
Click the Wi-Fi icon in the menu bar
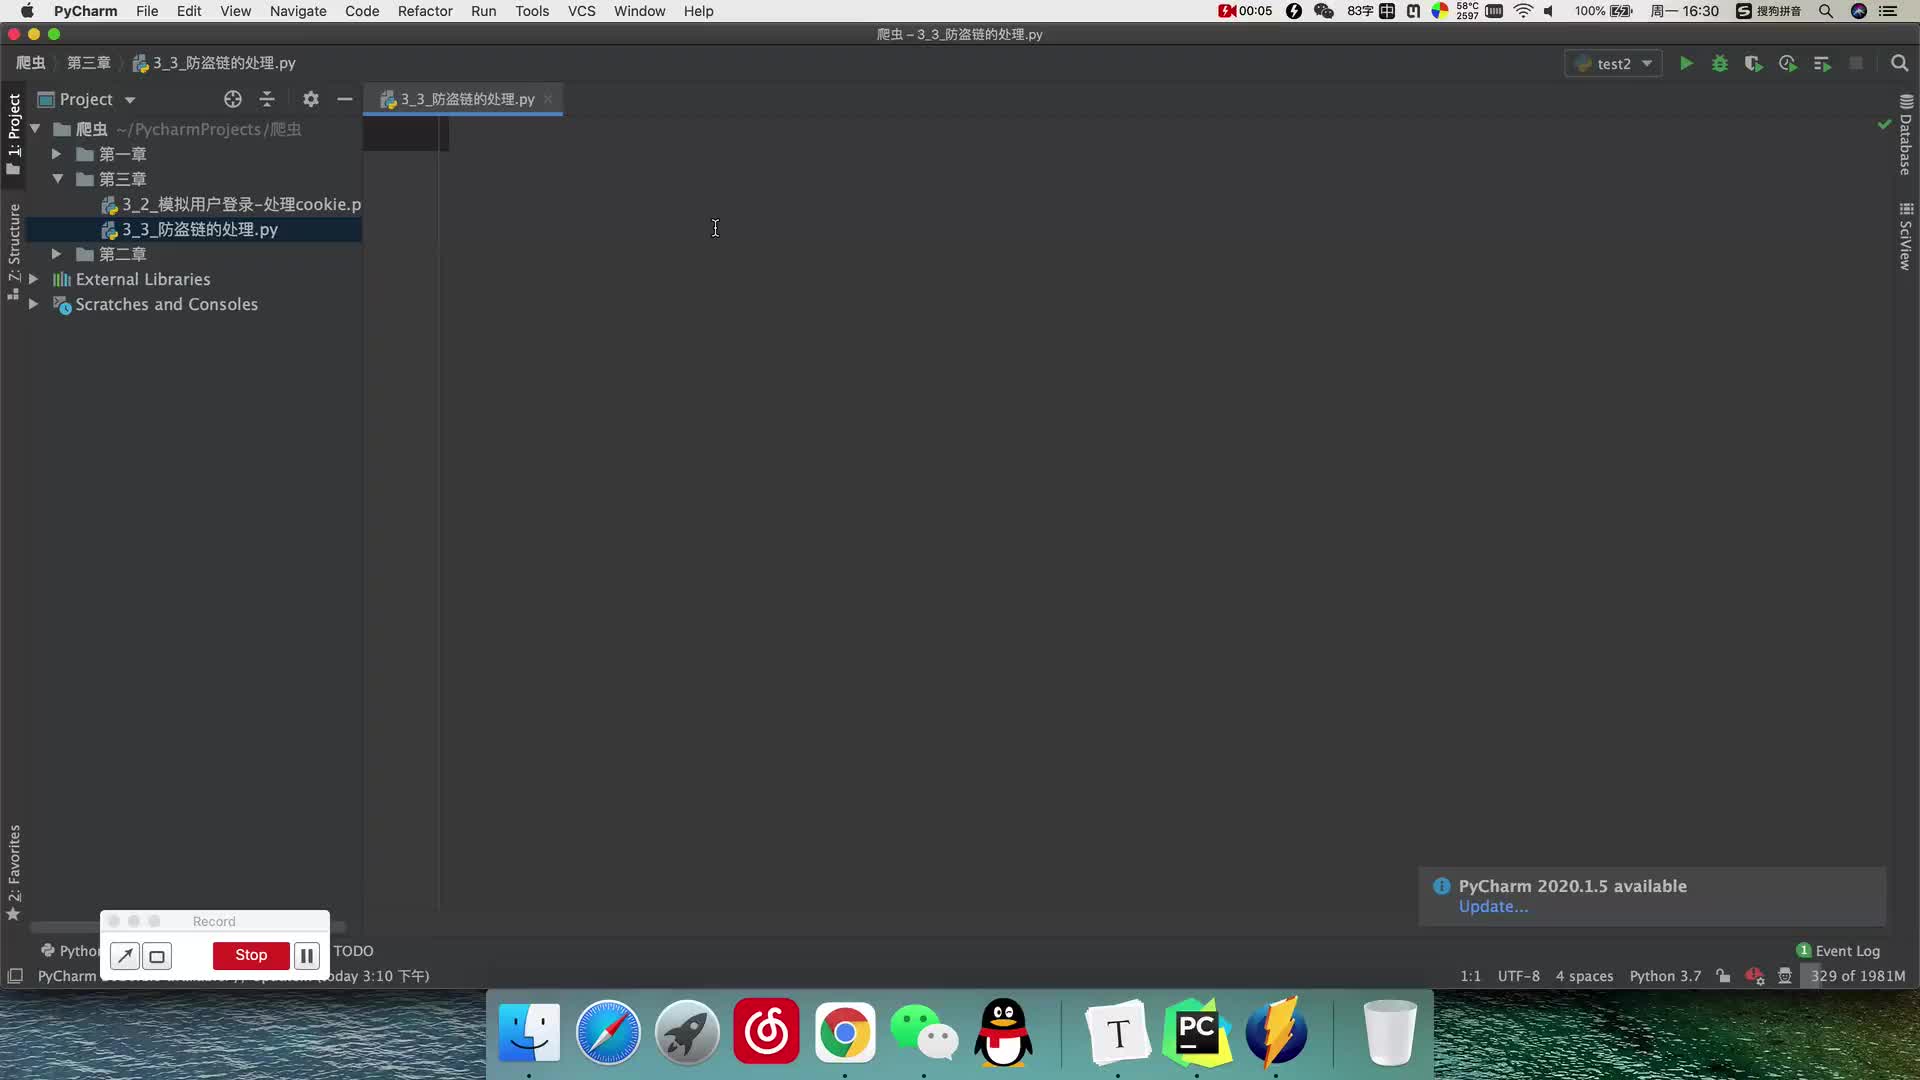point(1523,11)
